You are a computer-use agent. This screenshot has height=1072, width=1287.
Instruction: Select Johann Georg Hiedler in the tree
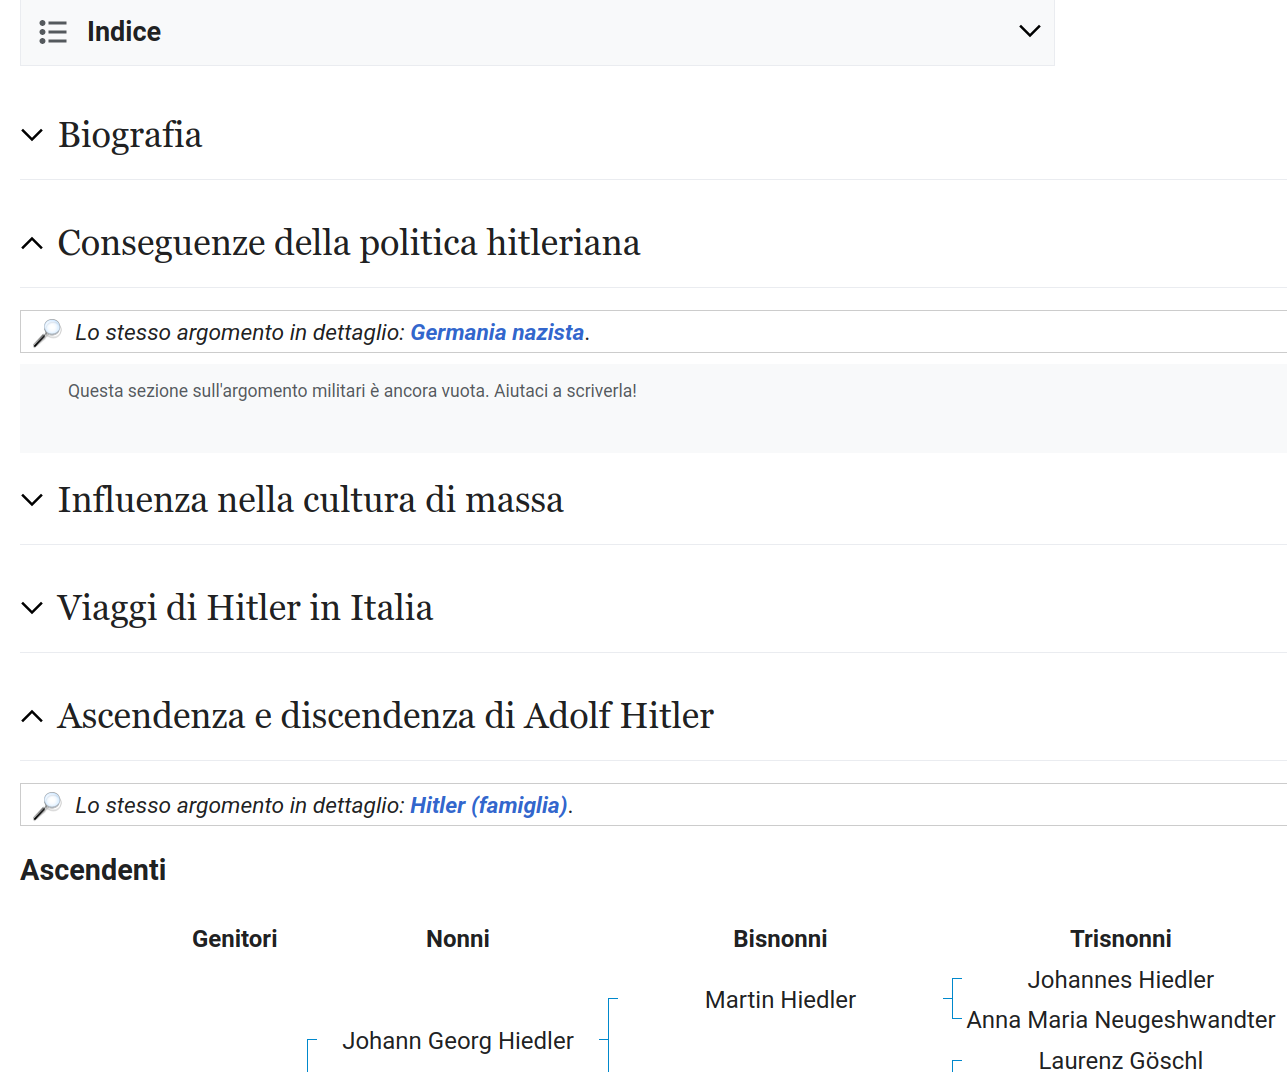click(x=458, y=1041)
